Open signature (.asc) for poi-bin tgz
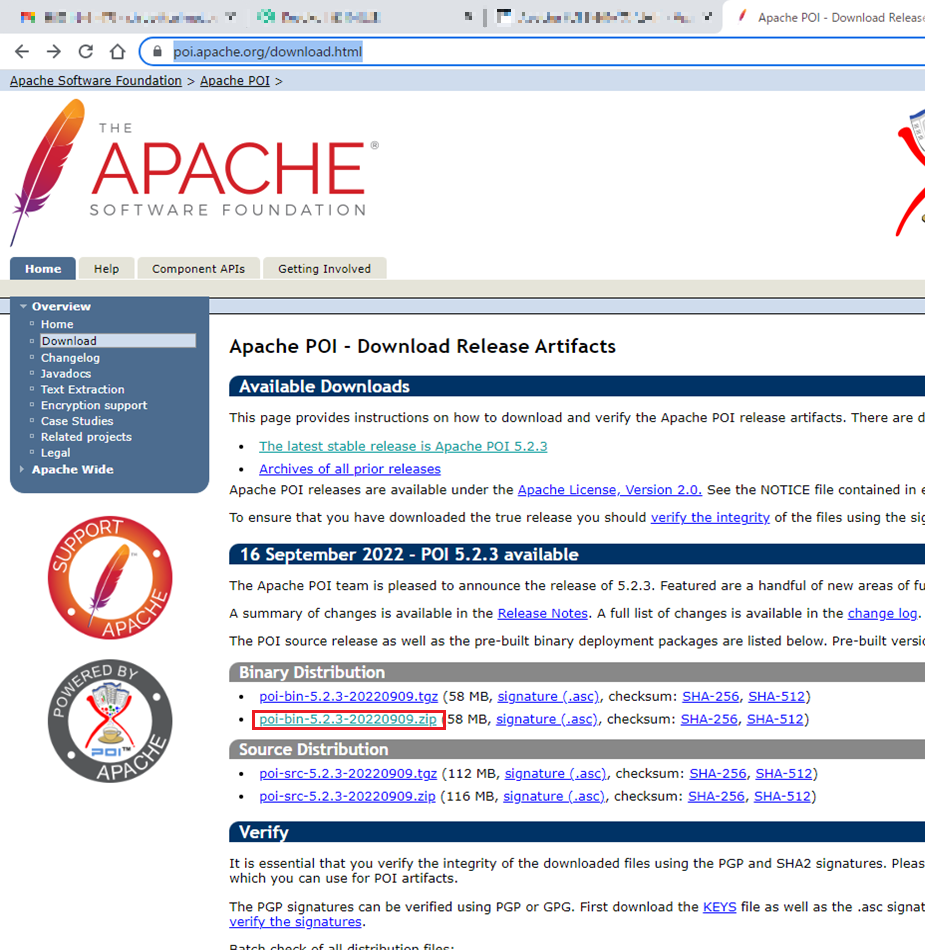925x950 pixels. 548,697
